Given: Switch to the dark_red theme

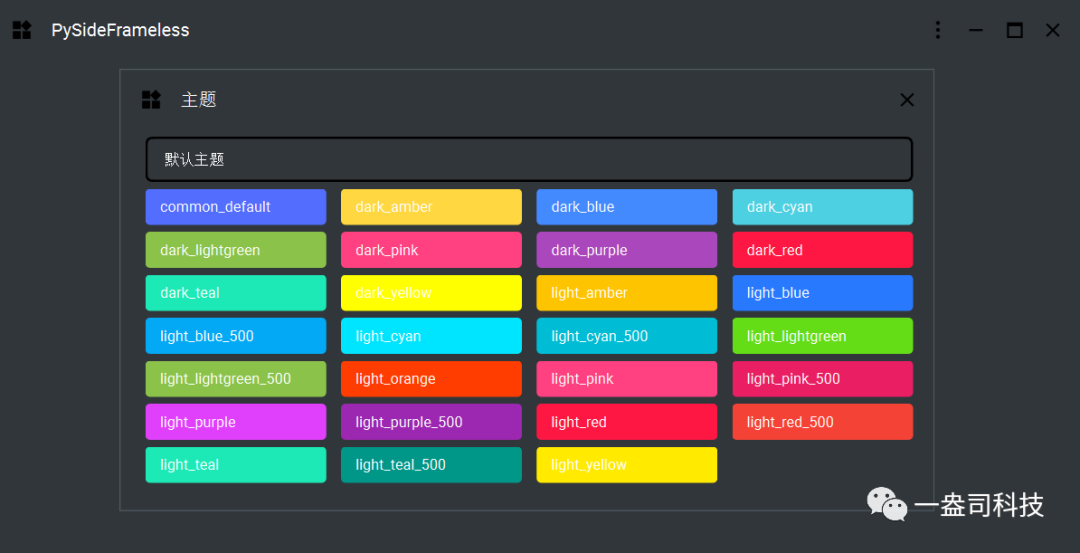Looking at the screenshot, I should (x=822, y=250).
